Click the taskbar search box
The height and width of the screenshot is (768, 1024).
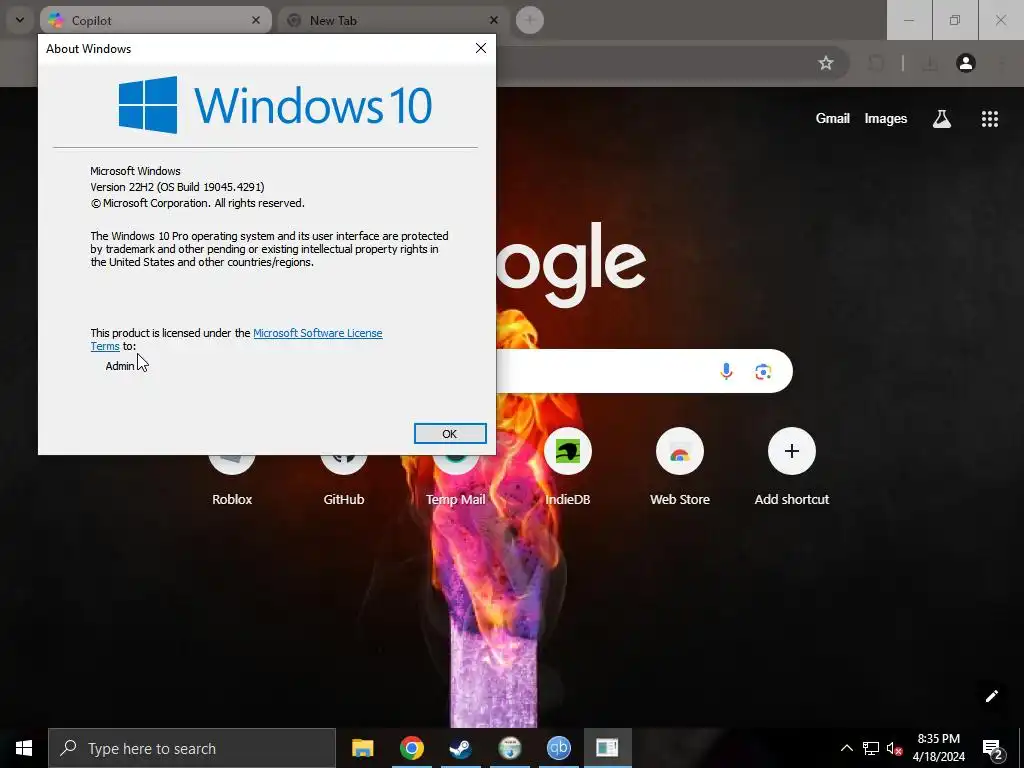point(192,748)
